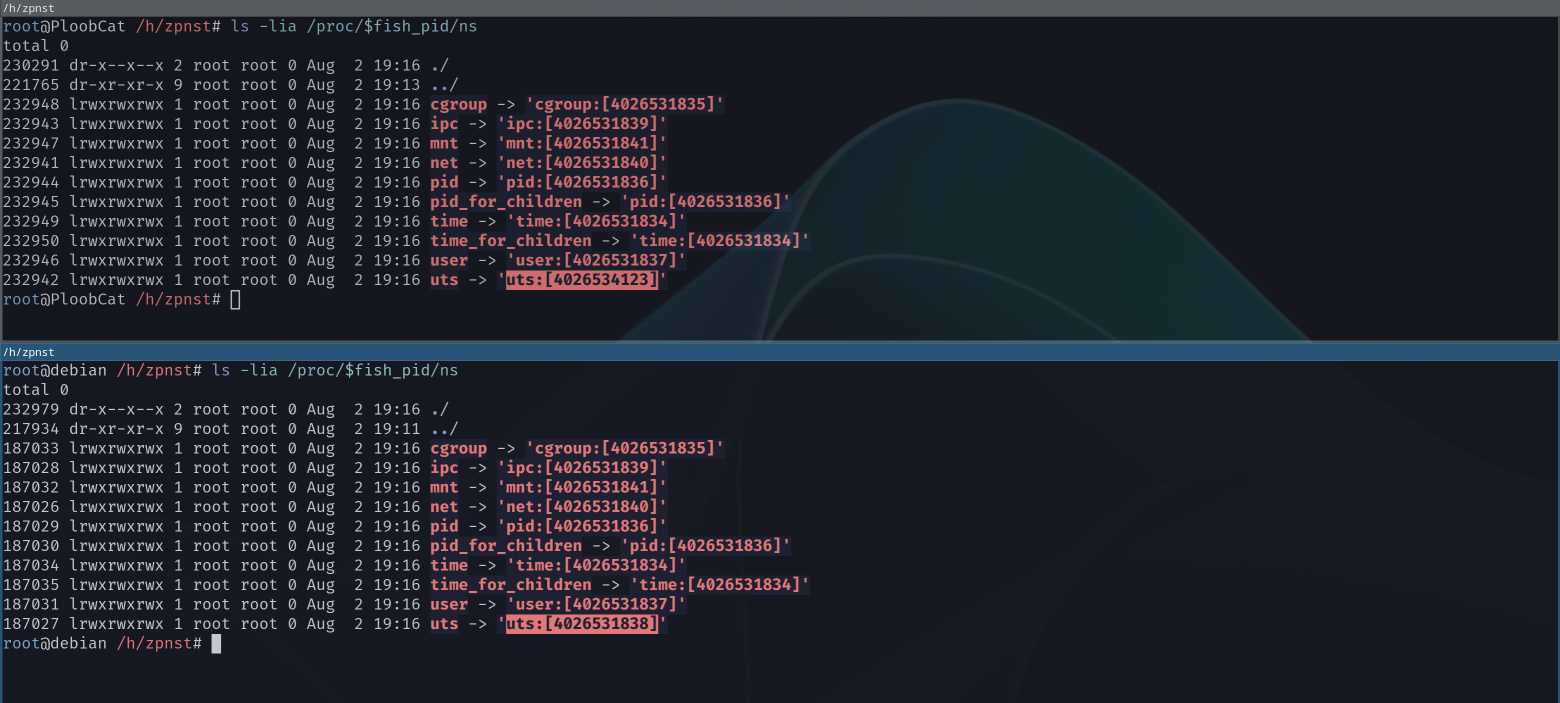Viewport: 1560px width, 703px height.
Task: Click inode number 232948
Action: pos(31,104)
